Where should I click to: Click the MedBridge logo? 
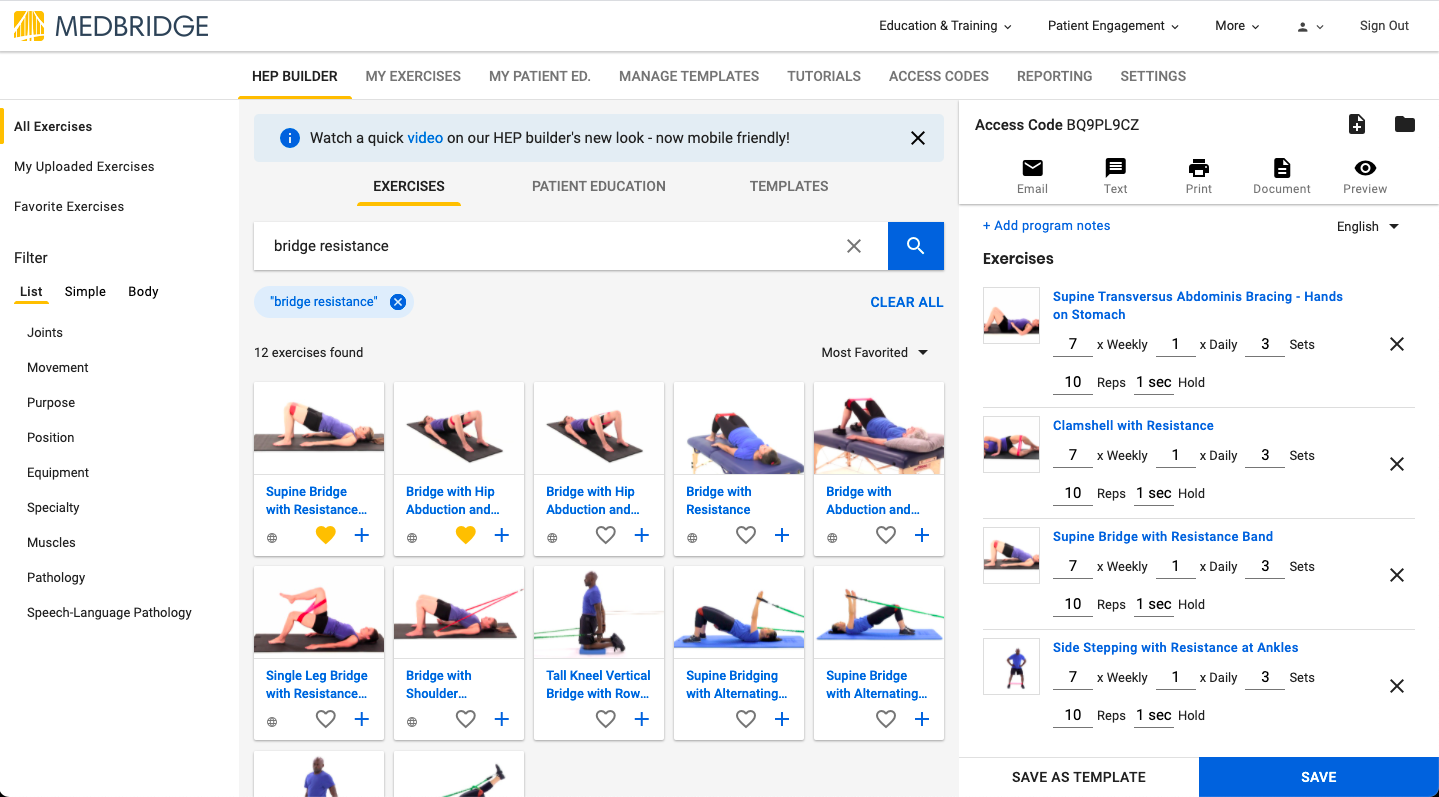coord(111,26)
